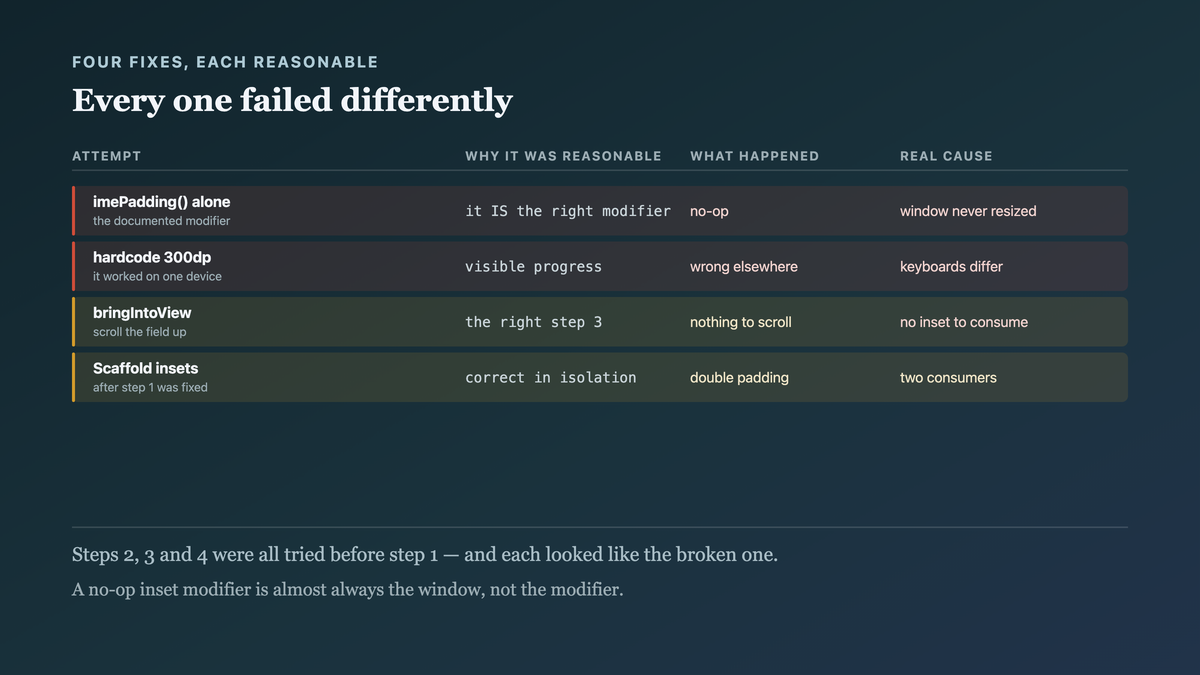Click the REAL CAUSE column header

pyautogui.click(x=946, y=156)
